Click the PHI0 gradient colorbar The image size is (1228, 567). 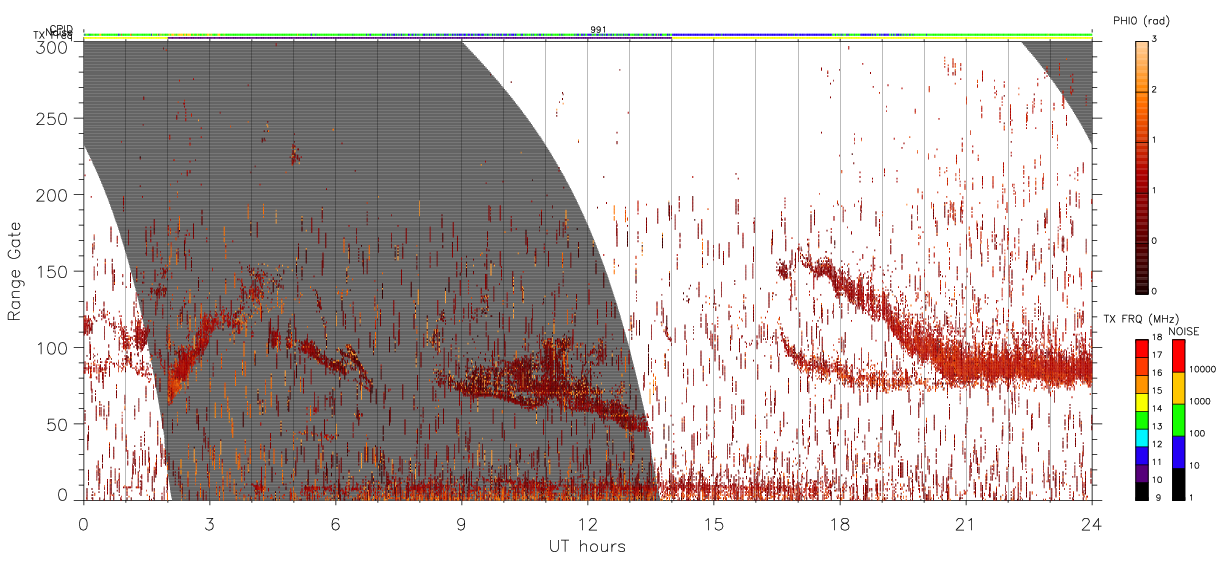[1141, 167]
